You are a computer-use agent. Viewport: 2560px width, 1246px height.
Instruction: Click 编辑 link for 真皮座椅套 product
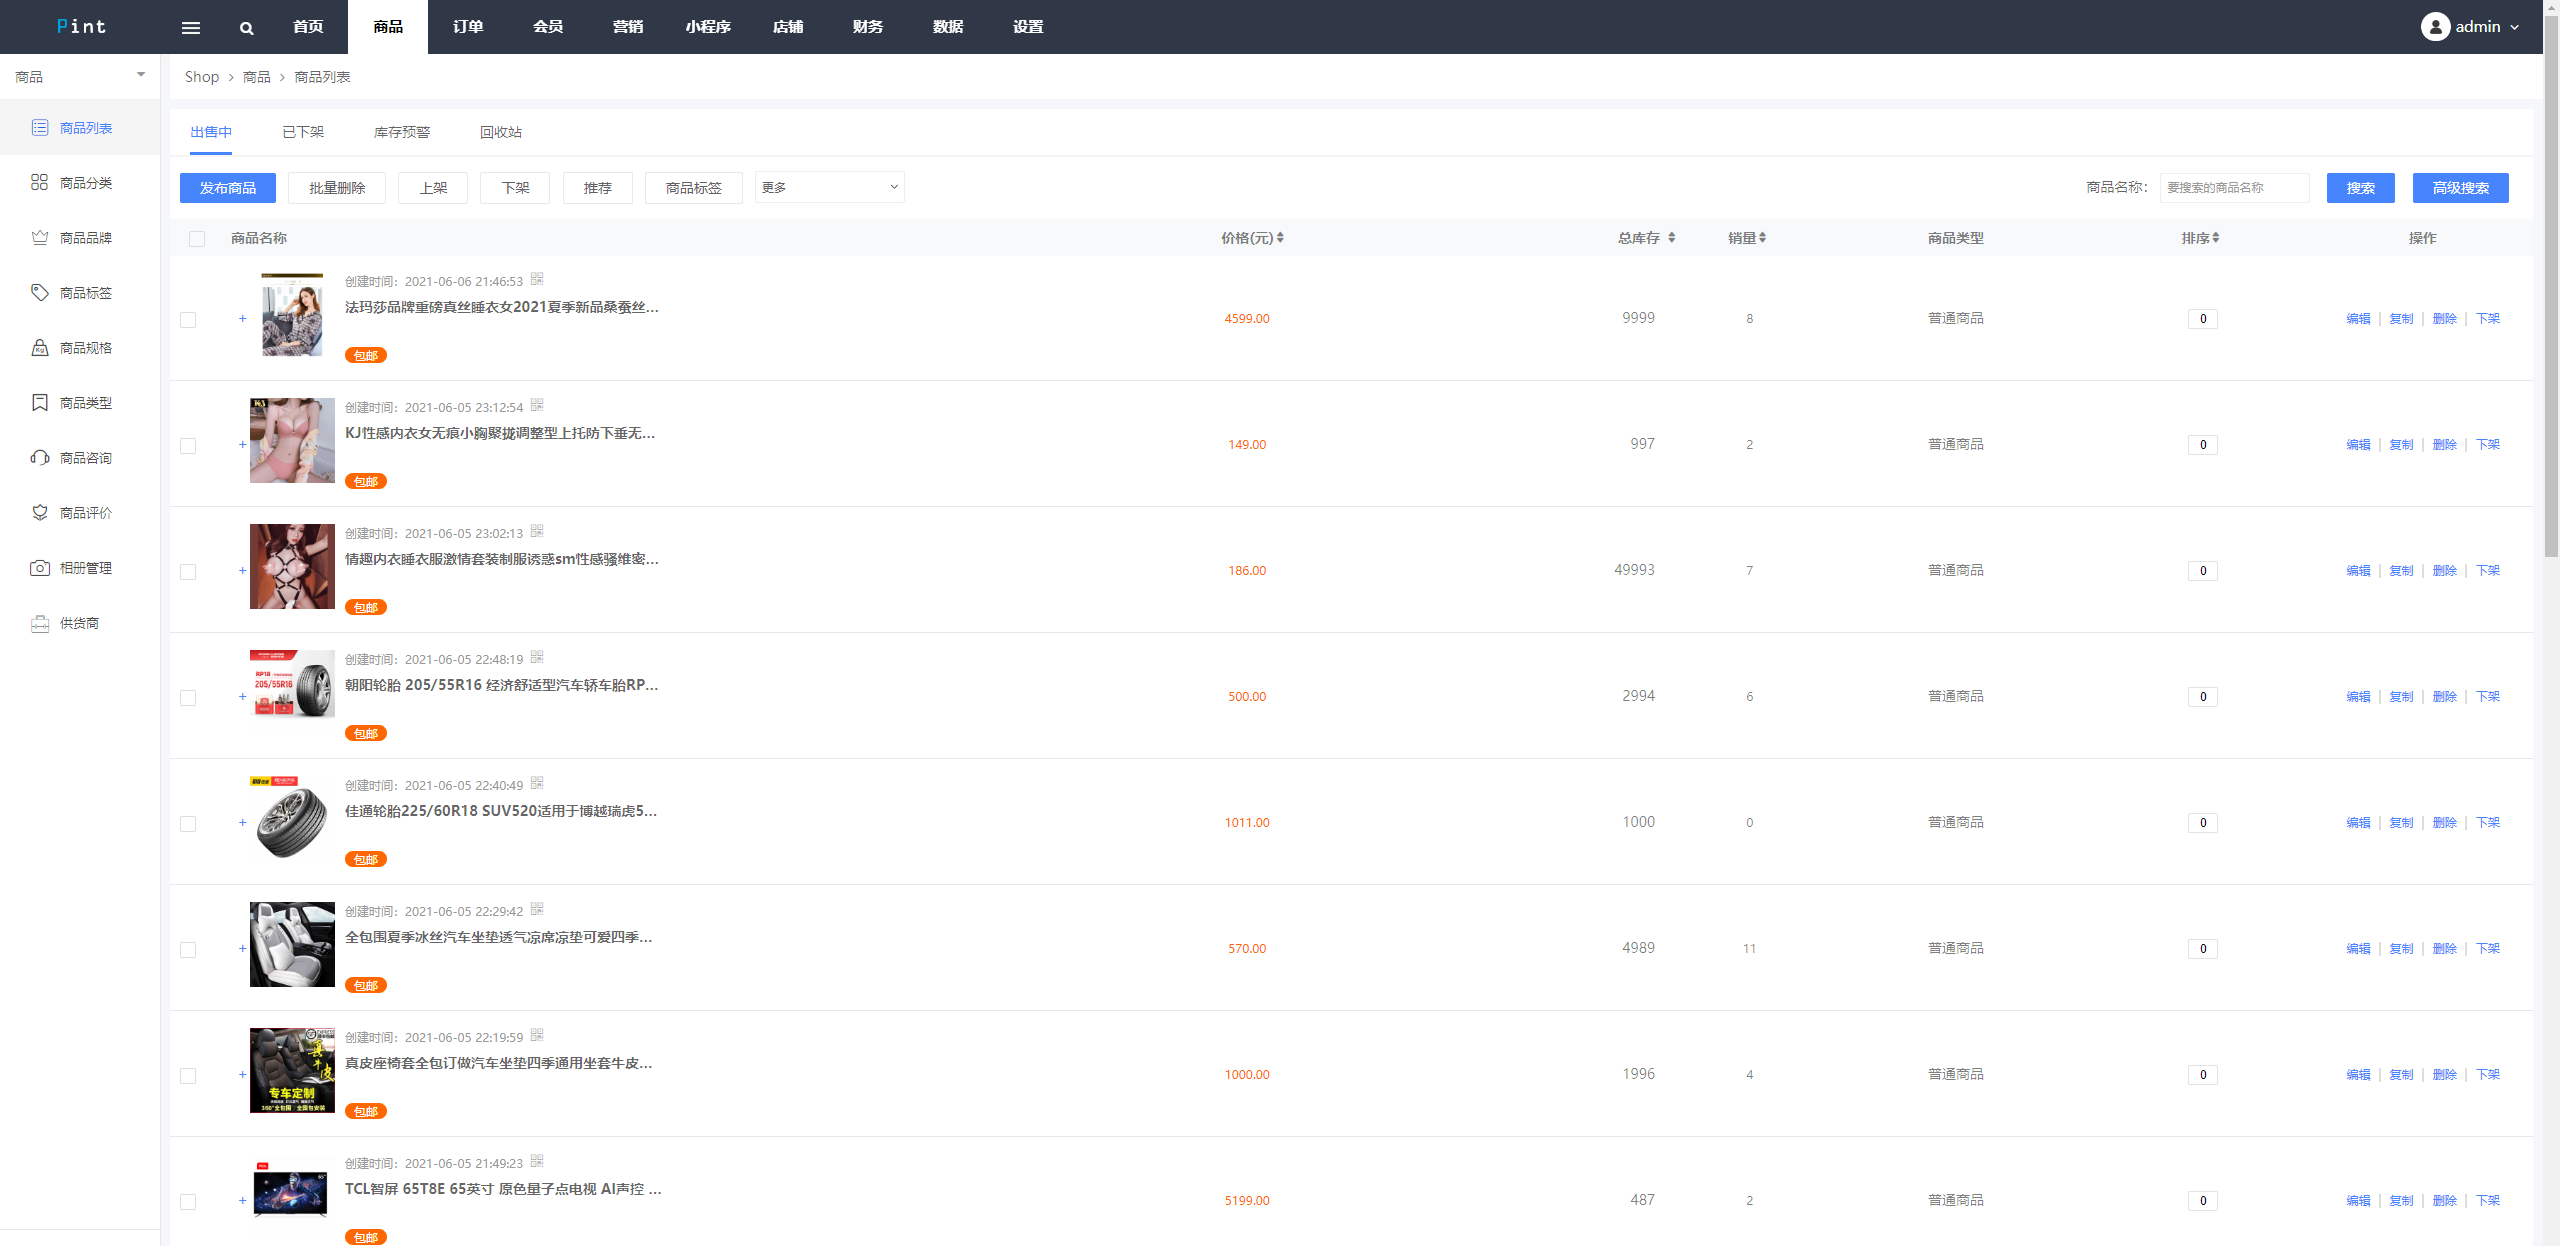pos(2357,1074)
